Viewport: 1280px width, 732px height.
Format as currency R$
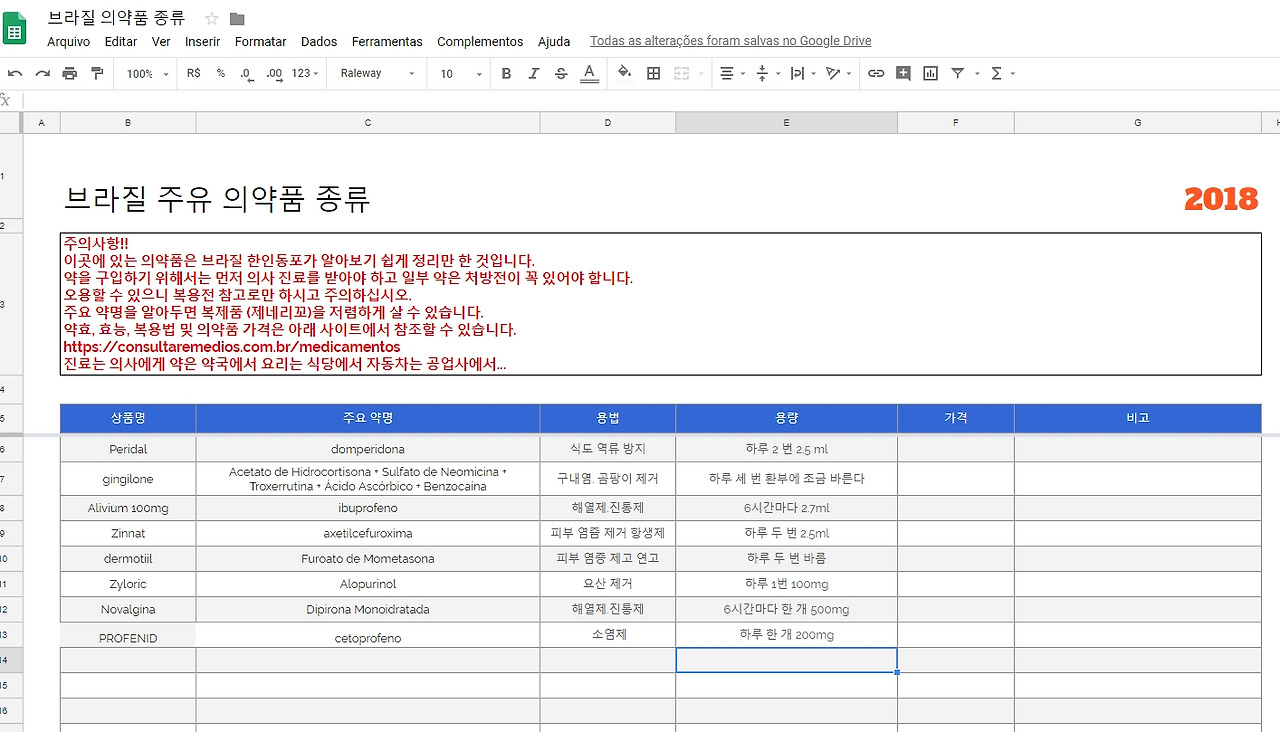coord(194,73)
